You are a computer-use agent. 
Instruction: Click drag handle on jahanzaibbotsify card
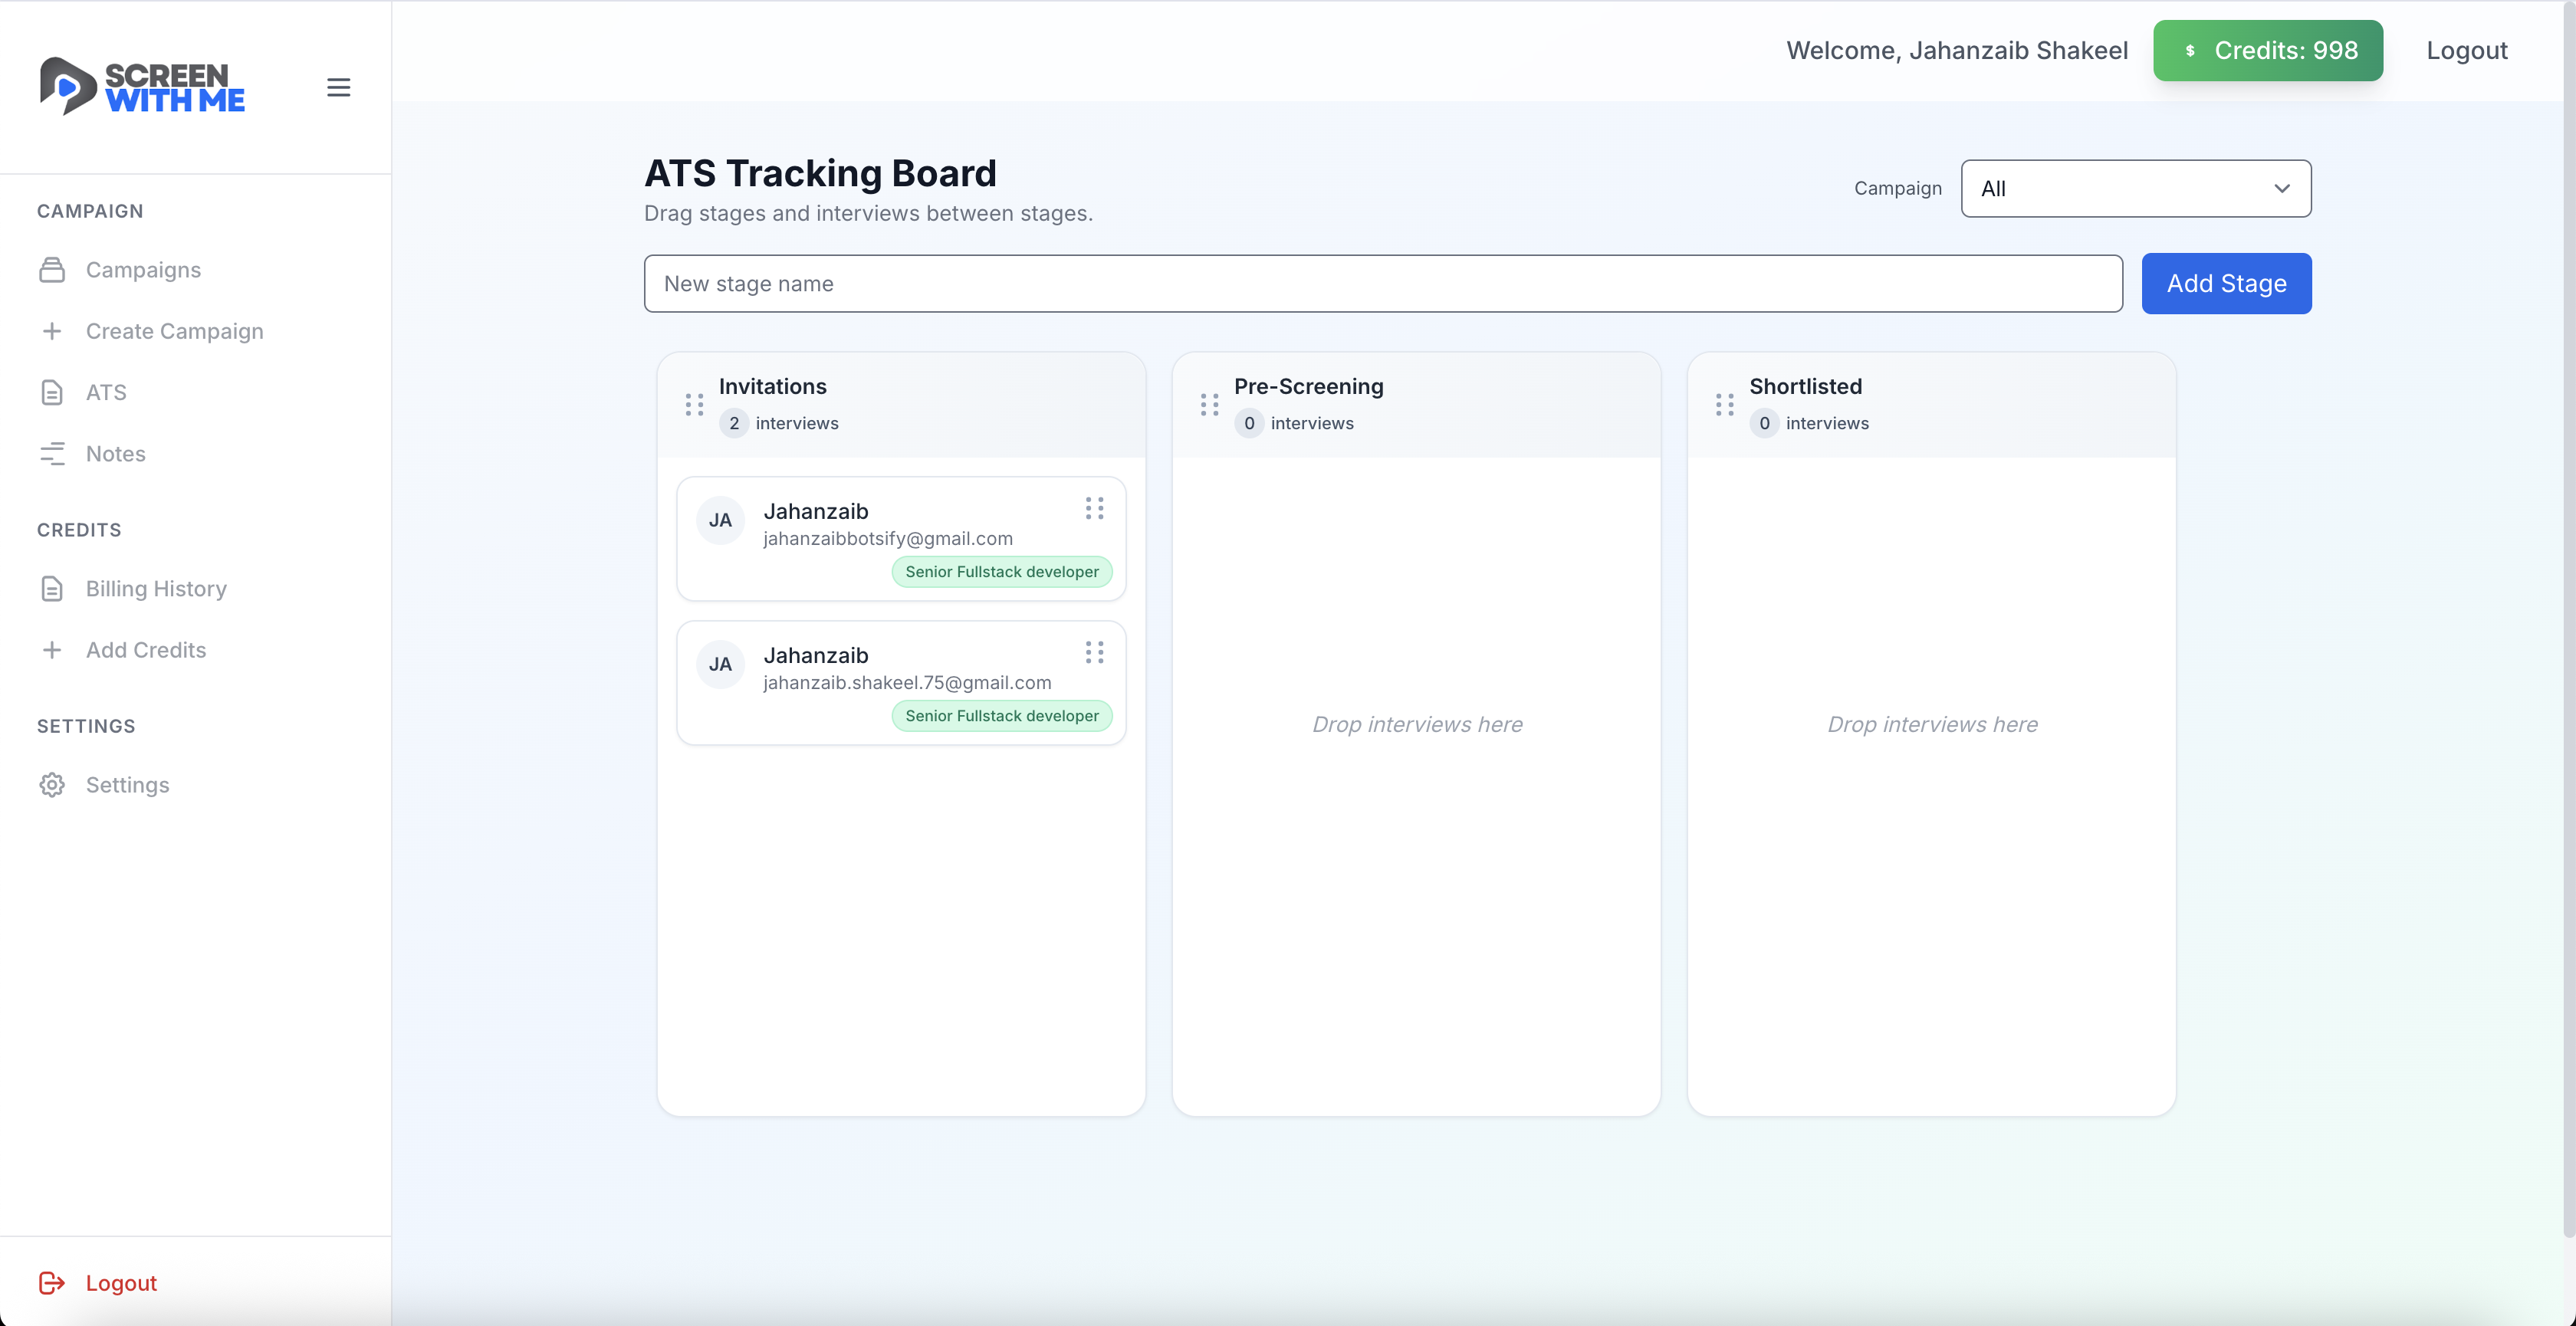1094,509
